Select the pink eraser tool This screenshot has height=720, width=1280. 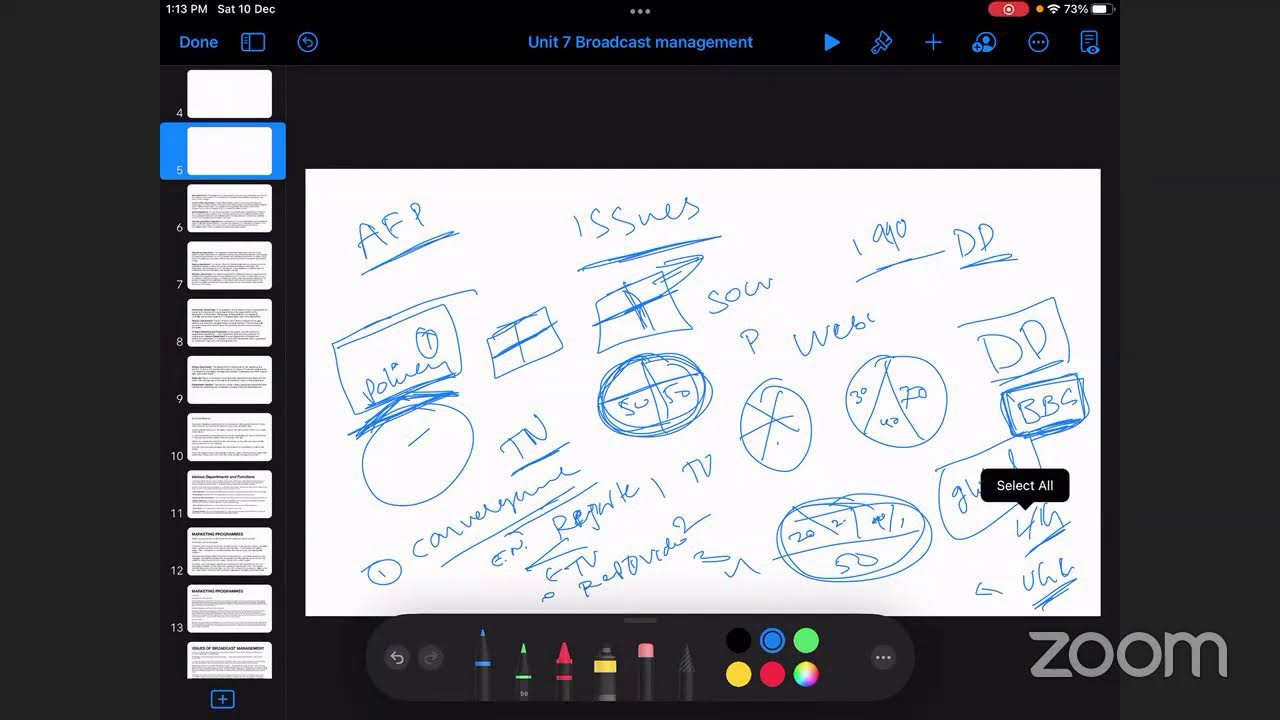[646, 670]
